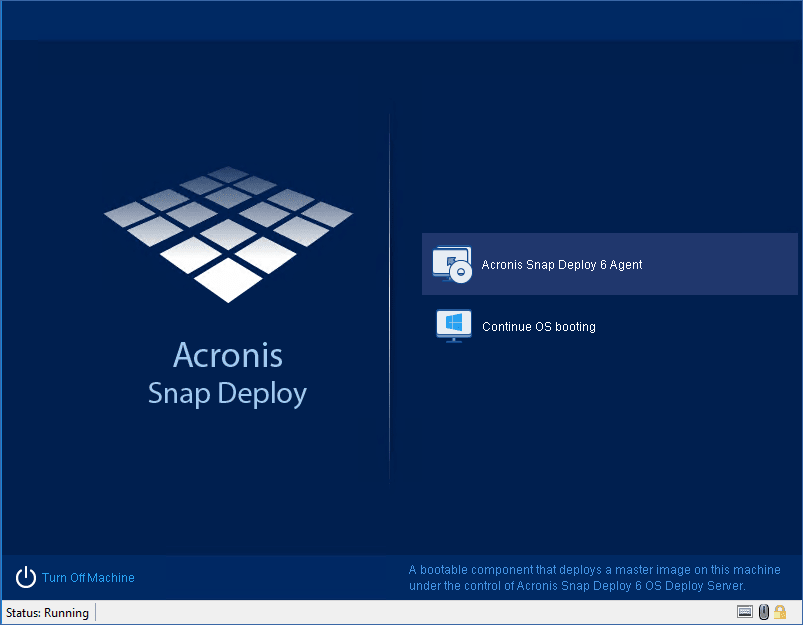Viewport: 803px width, 625px height.
Task: Click the Snap Deploy product name text
Action: pyautogui.click(x=227, y=393)
